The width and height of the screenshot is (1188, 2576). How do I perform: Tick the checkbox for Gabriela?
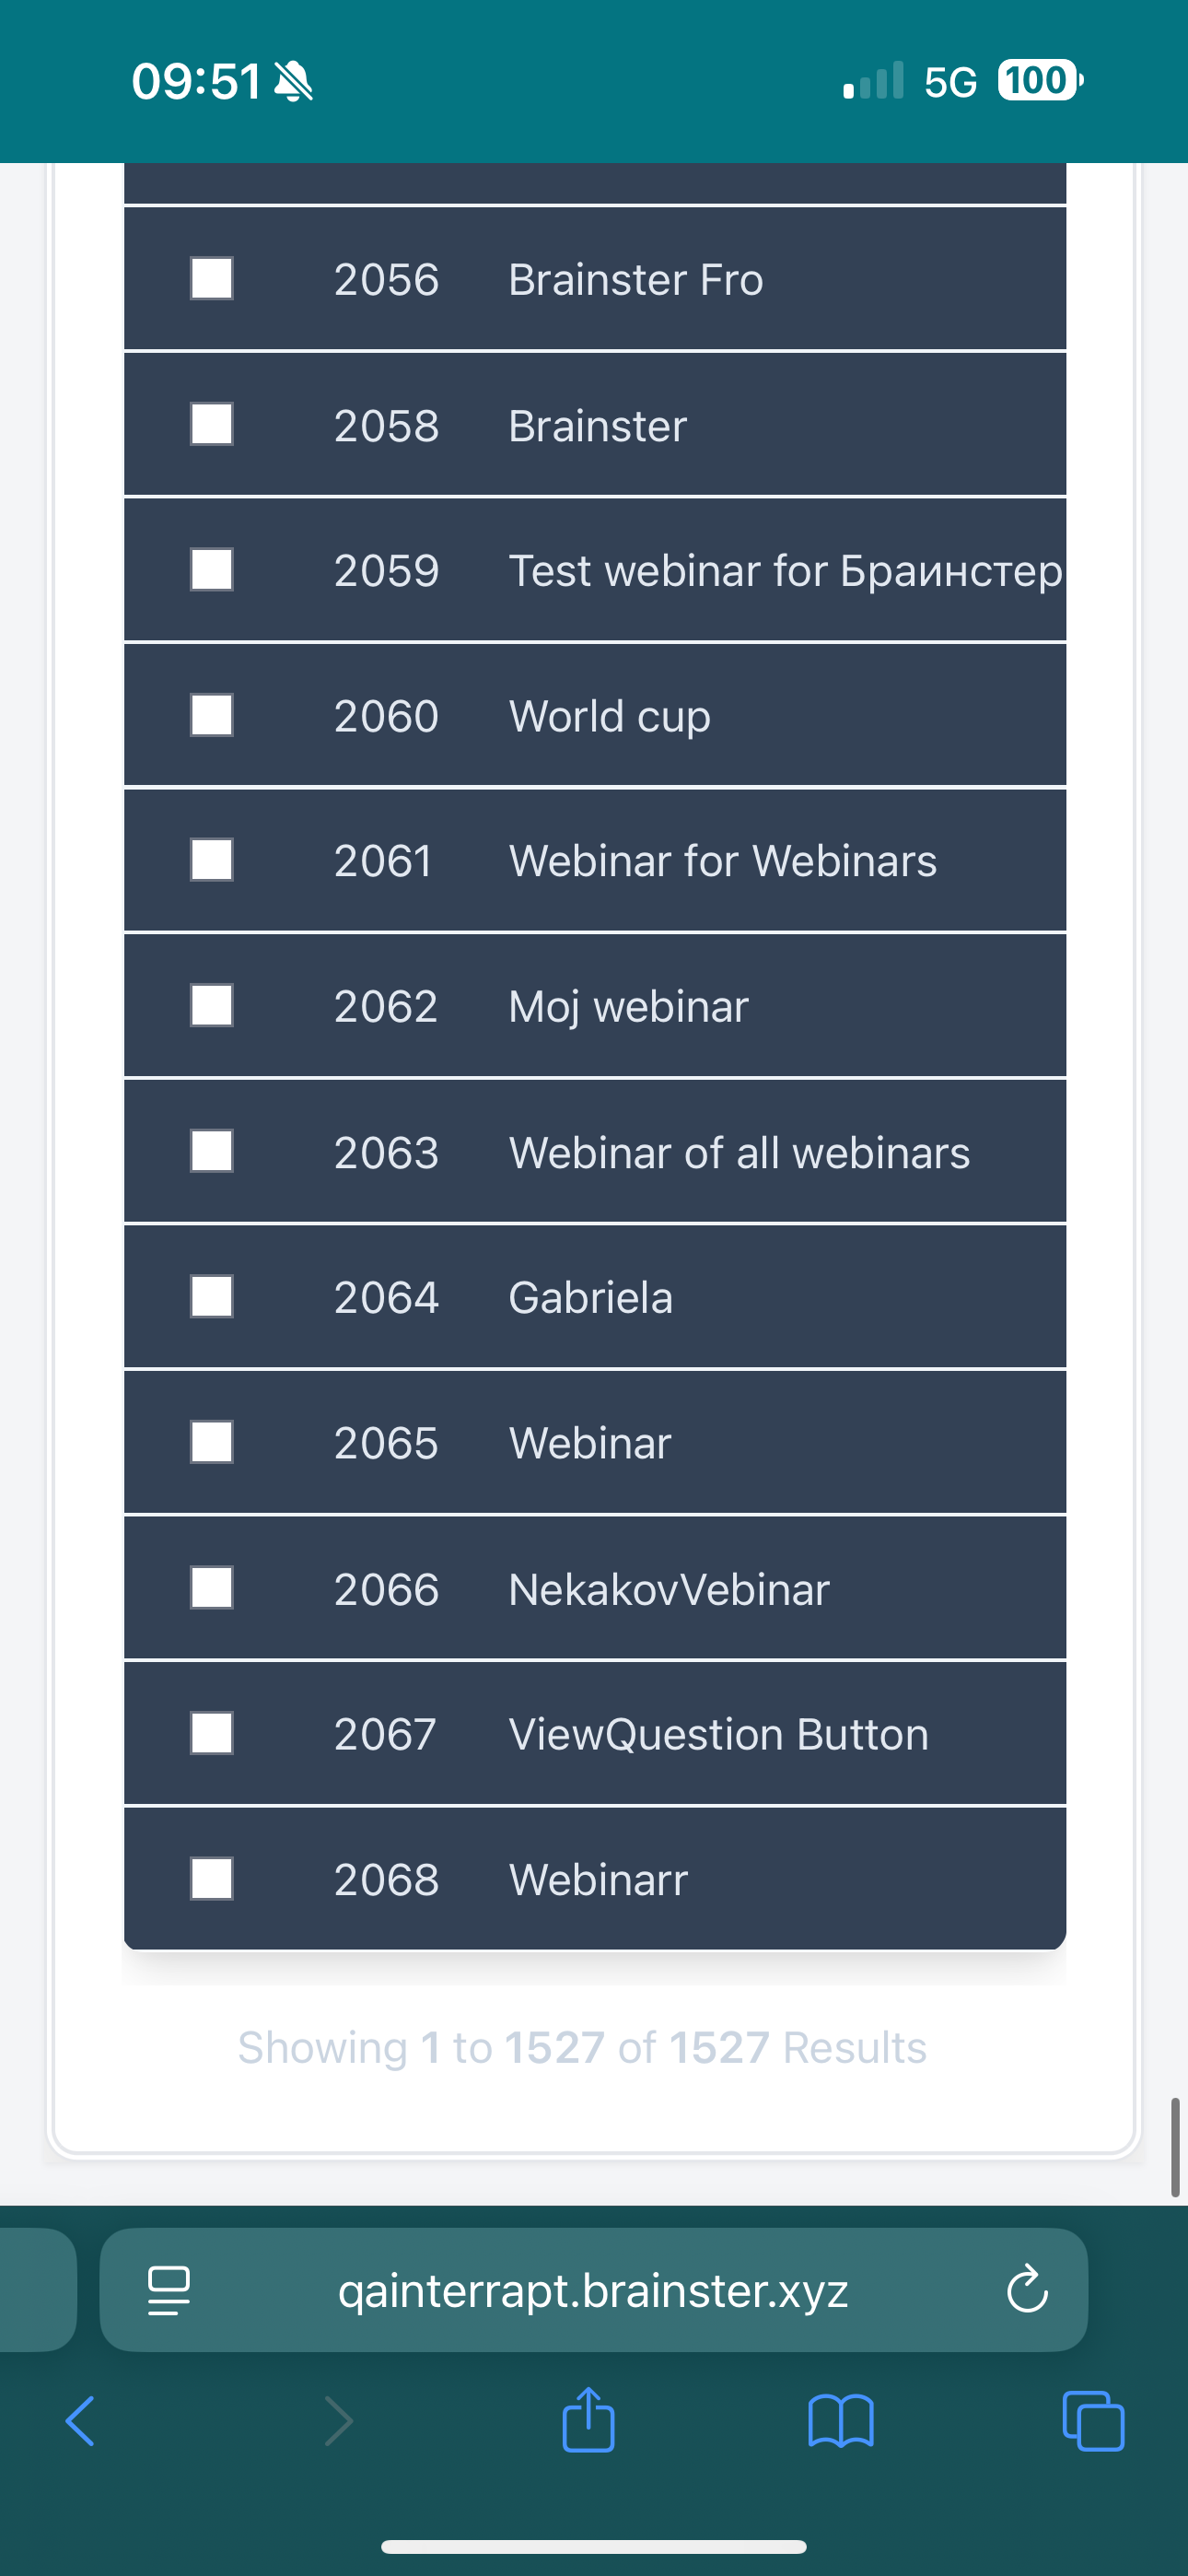click(x=212, y=1297)
